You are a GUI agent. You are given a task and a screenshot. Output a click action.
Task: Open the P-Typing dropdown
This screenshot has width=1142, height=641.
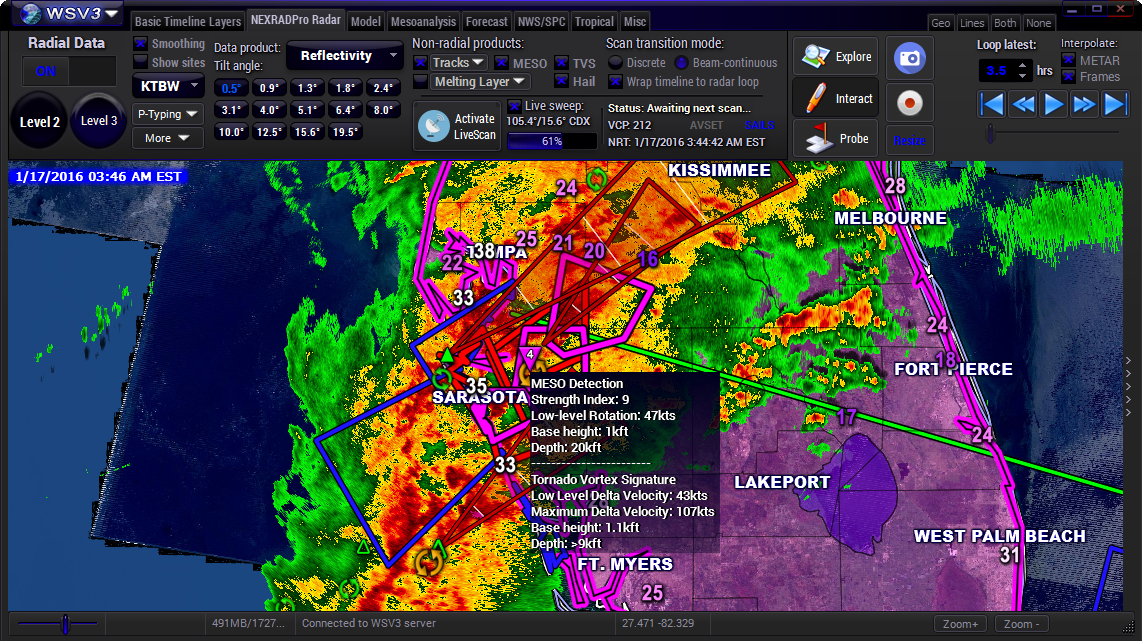click(x=168, y=114)
